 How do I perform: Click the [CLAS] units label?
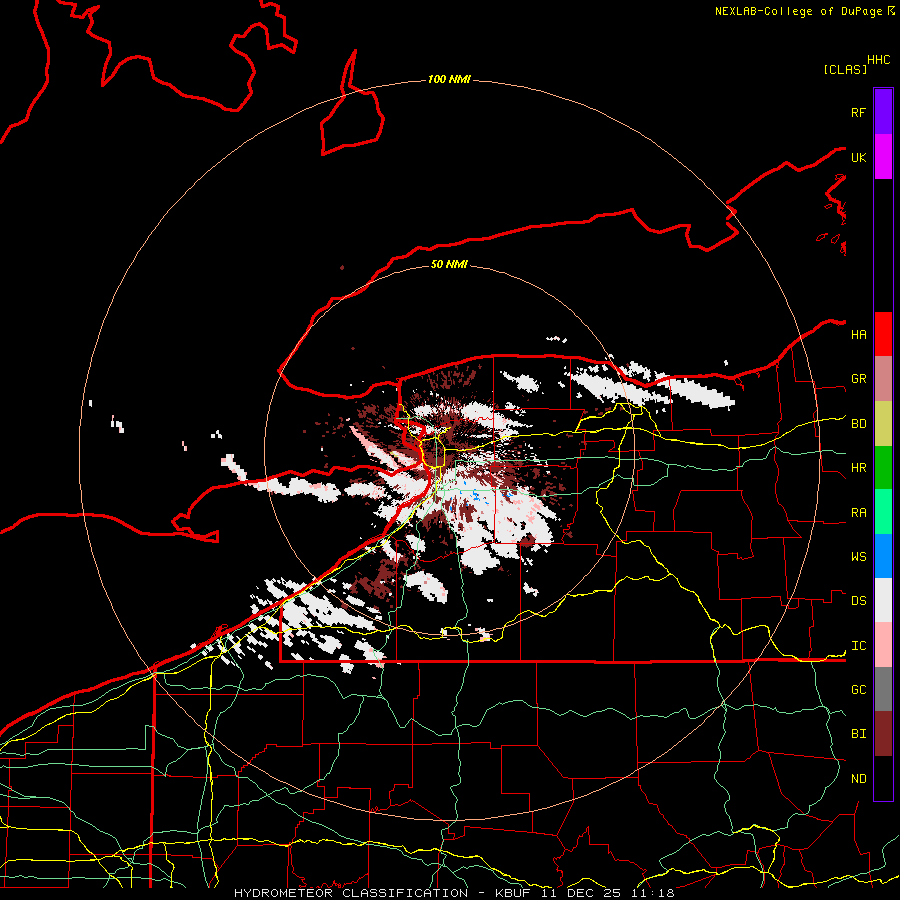click(845, 69)
